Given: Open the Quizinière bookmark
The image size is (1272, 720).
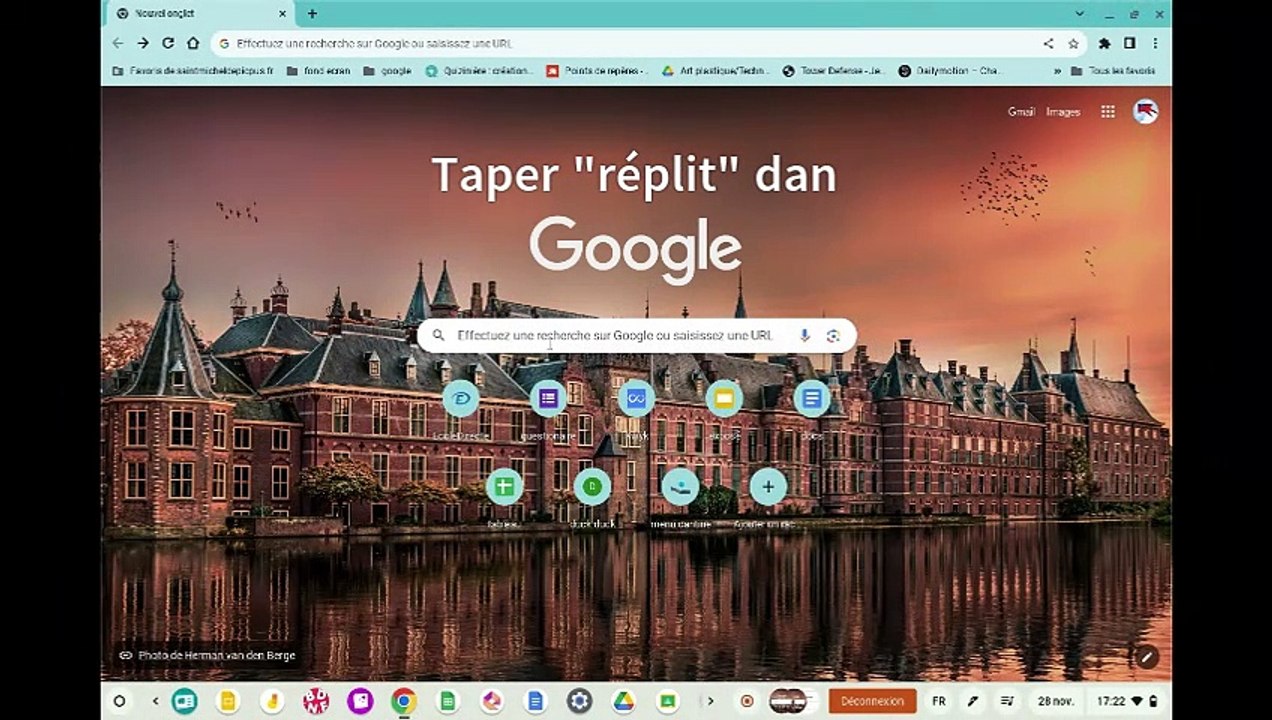Looking at the screenshot, I should (x=479, y=71).
